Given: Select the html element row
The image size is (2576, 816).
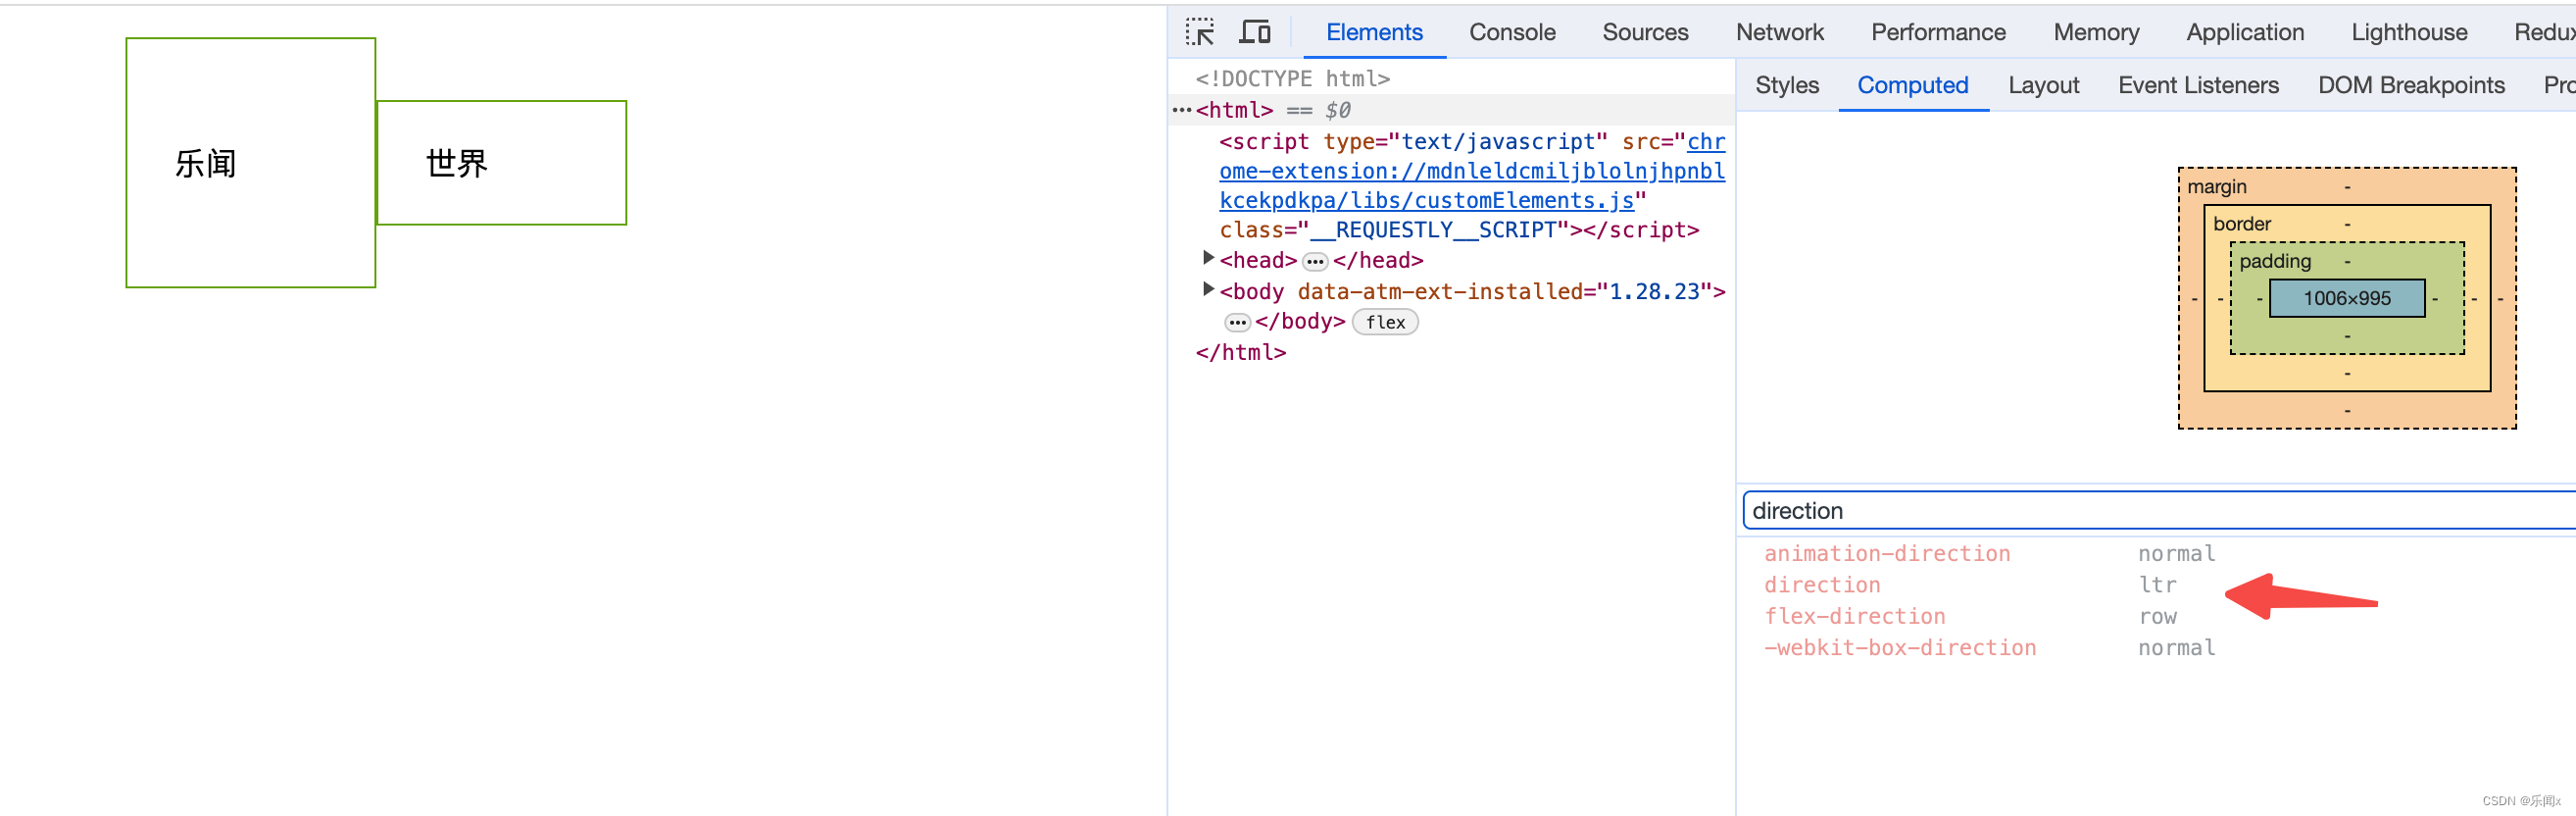Looking at the screenshot, I should pyautogui.click(x=1451, y=110).
